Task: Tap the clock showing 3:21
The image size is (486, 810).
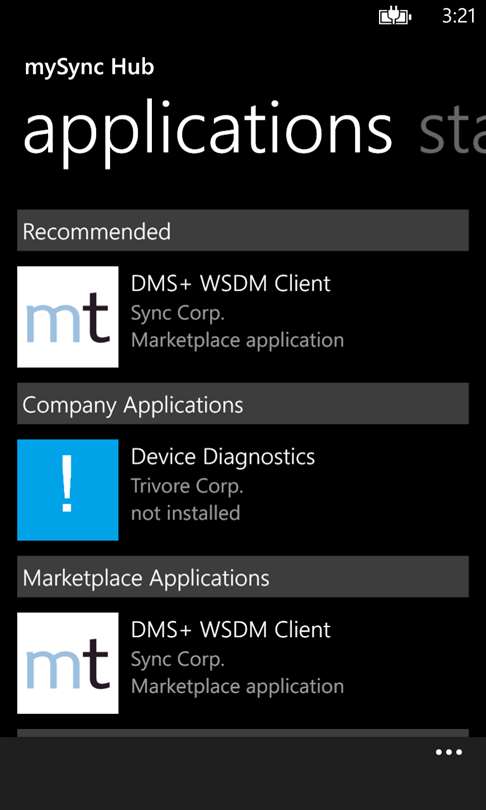Action: click(x=458, y=16)
